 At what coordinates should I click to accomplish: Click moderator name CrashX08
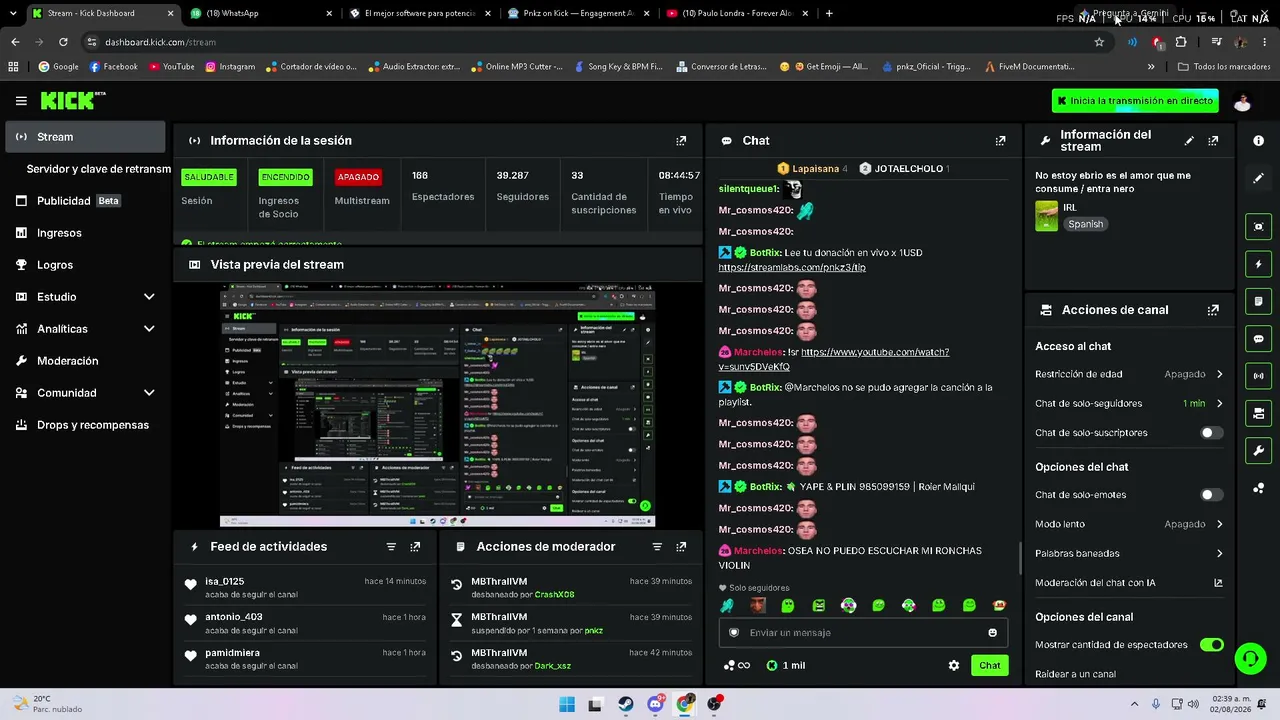554,595
